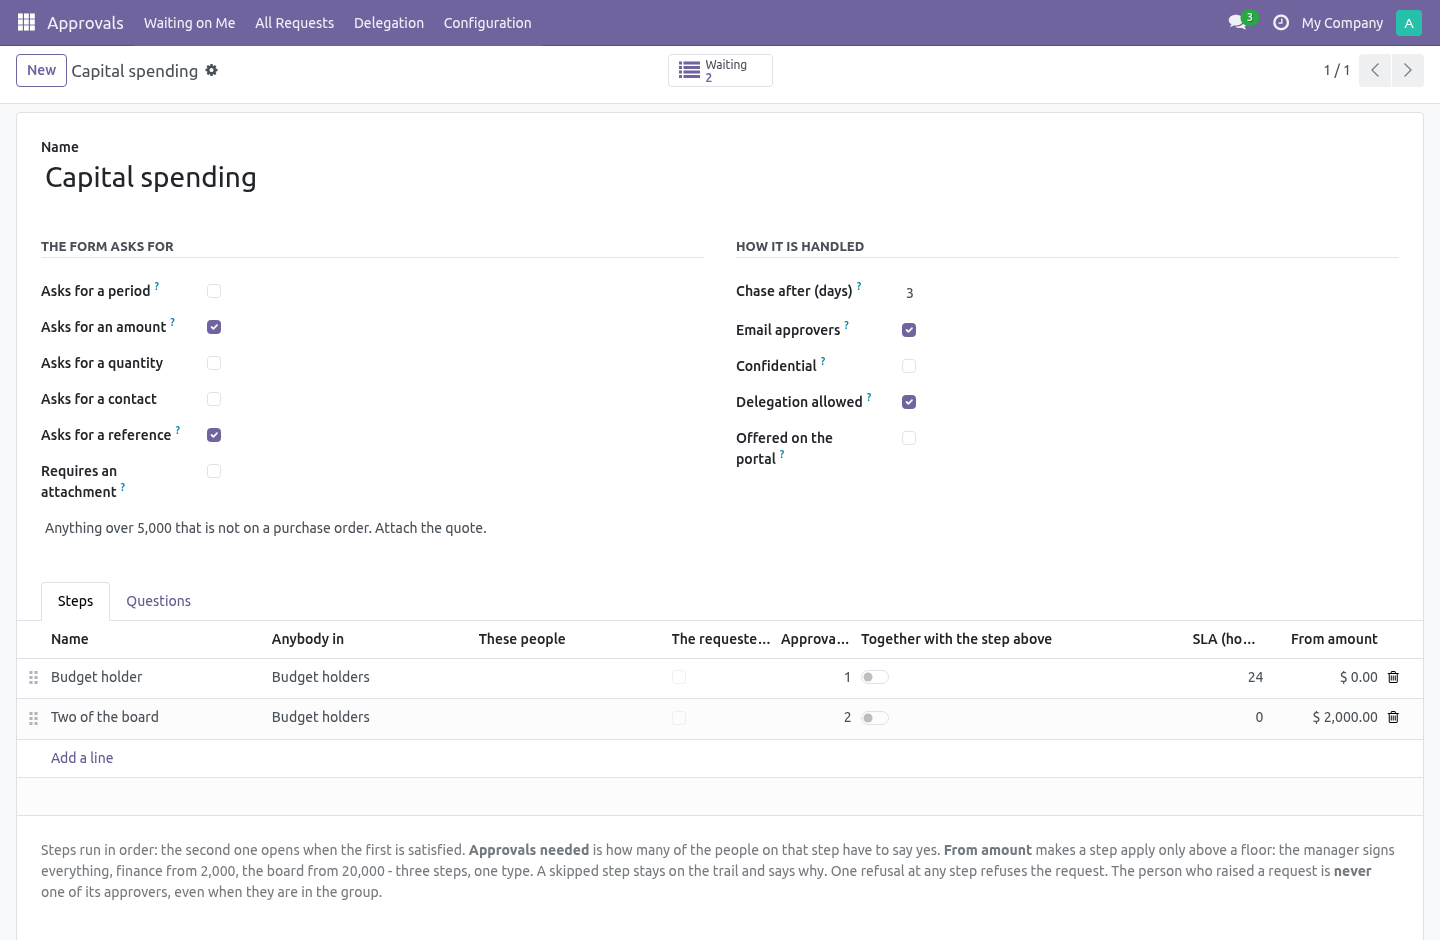Screen dimensions: 1440x940
Task: Go to All Requests
Action: coord(295,23)
